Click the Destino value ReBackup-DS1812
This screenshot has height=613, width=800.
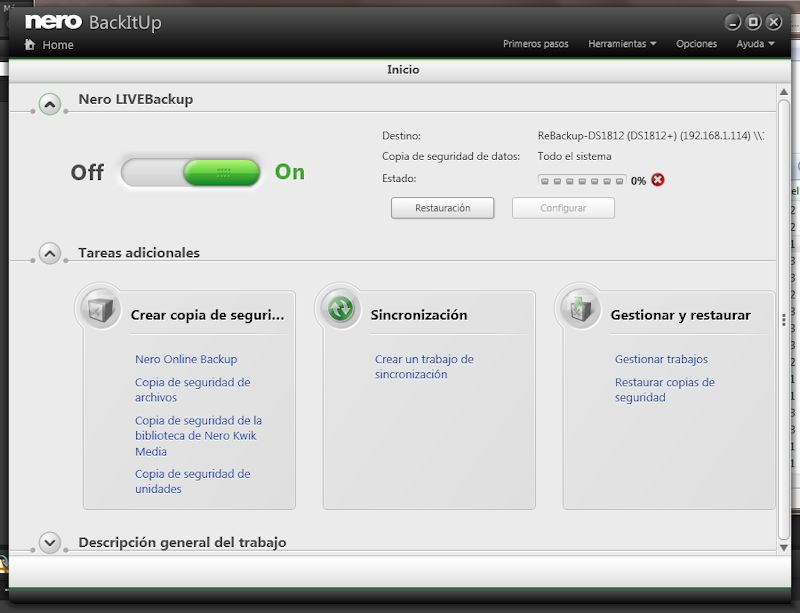[651, 136]
